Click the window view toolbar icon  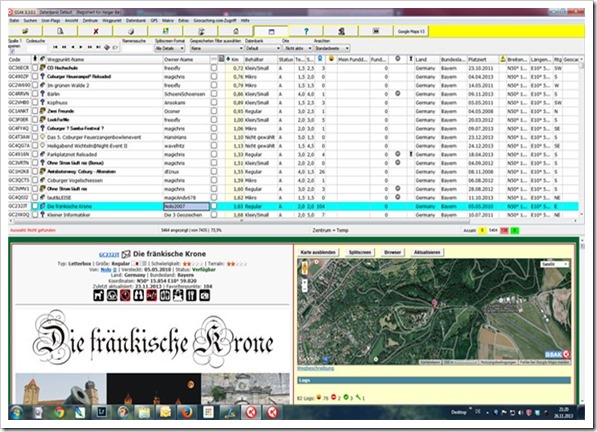click(x=271, y=31)
